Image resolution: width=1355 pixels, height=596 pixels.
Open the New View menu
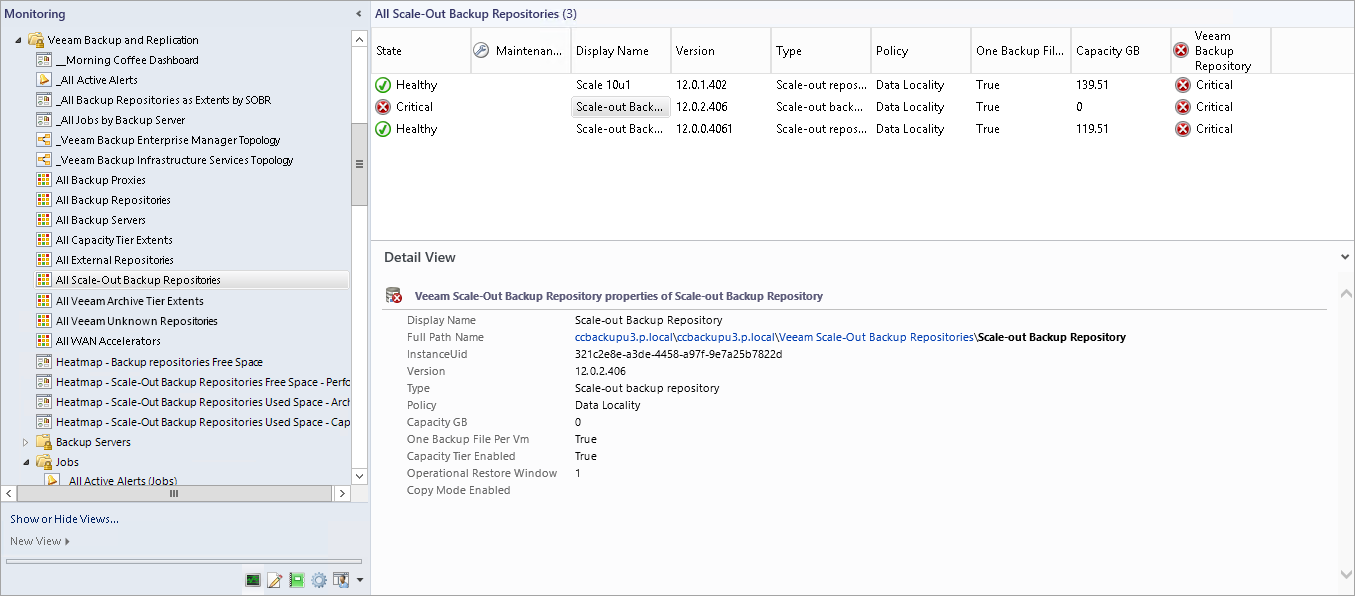(x=40, y=541)
